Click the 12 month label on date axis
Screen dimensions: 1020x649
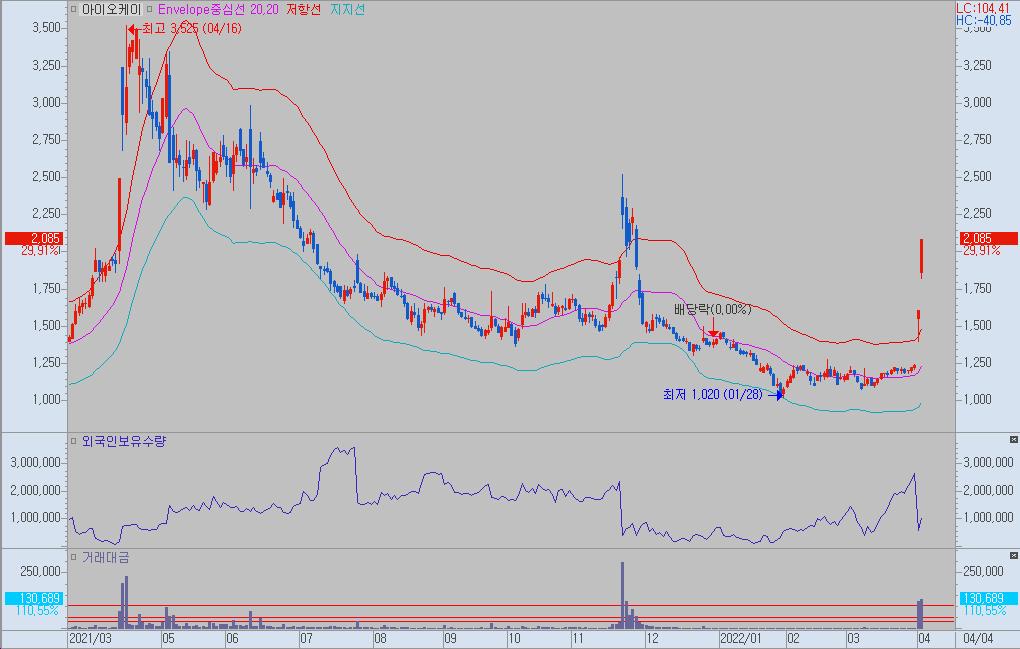[x=652, y=639]
